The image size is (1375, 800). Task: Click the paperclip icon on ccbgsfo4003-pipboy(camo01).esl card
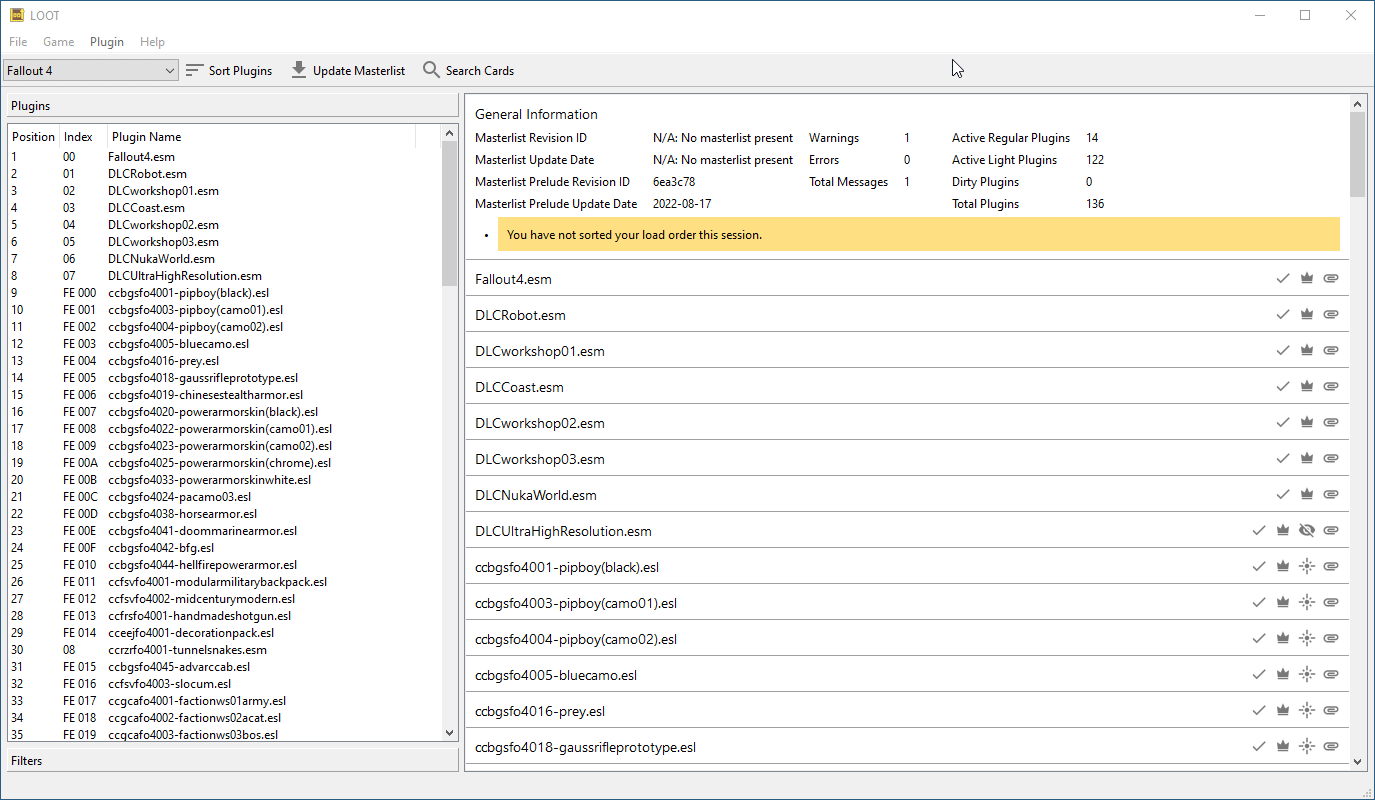pos(1330,603)
